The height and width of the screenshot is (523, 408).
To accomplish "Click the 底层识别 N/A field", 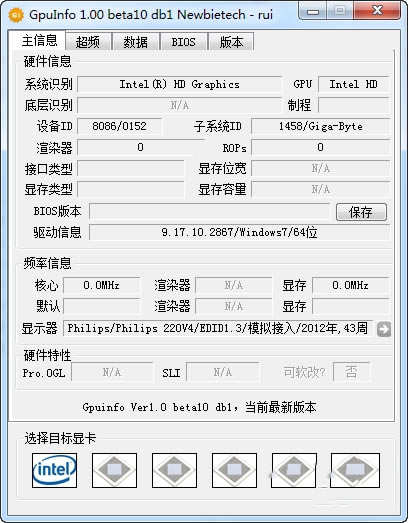I will coord(179,105).
